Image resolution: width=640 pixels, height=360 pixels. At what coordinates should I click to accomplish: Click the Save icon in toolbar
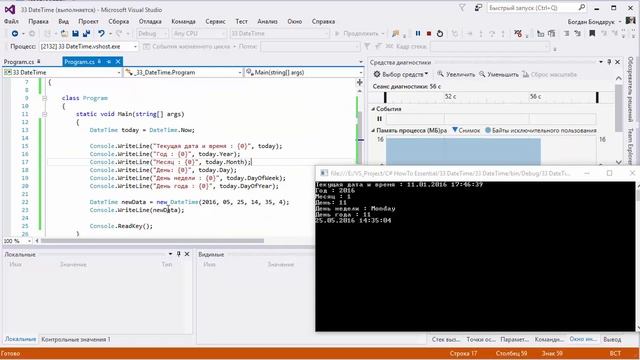click(75, 33)
